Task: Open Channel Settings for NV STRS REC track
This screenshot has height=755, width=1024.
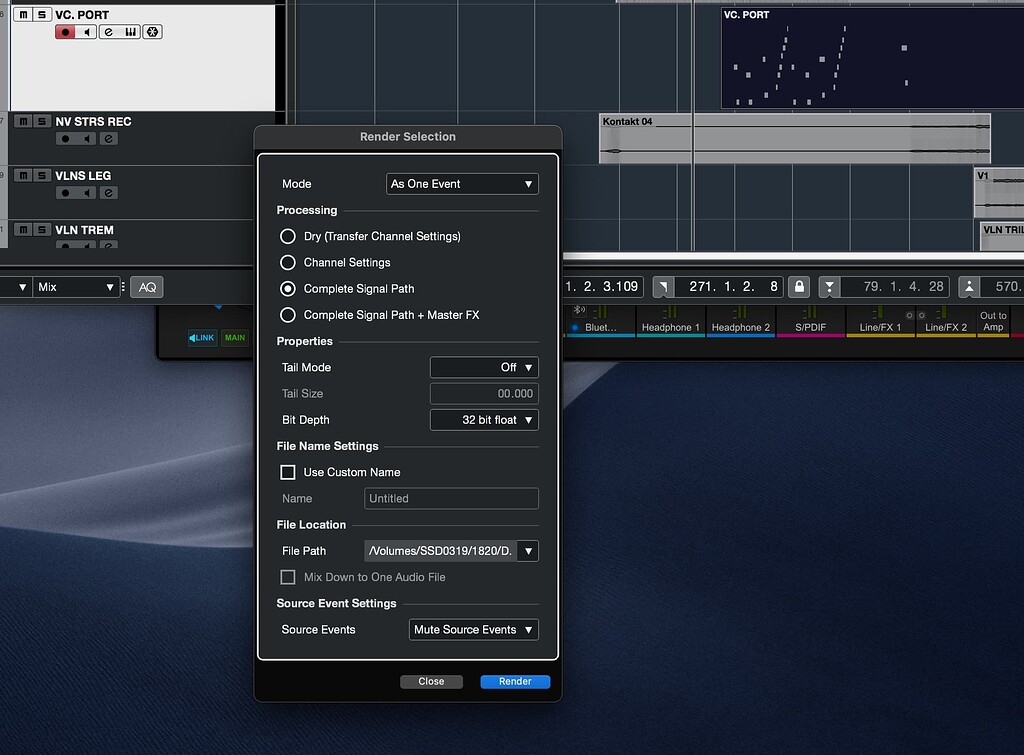Action: tap(108, 139)
